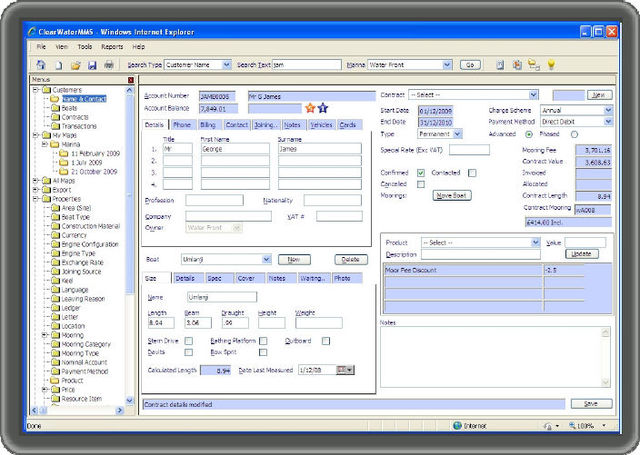Close the Menus panel with the red X

click(131, 80)
